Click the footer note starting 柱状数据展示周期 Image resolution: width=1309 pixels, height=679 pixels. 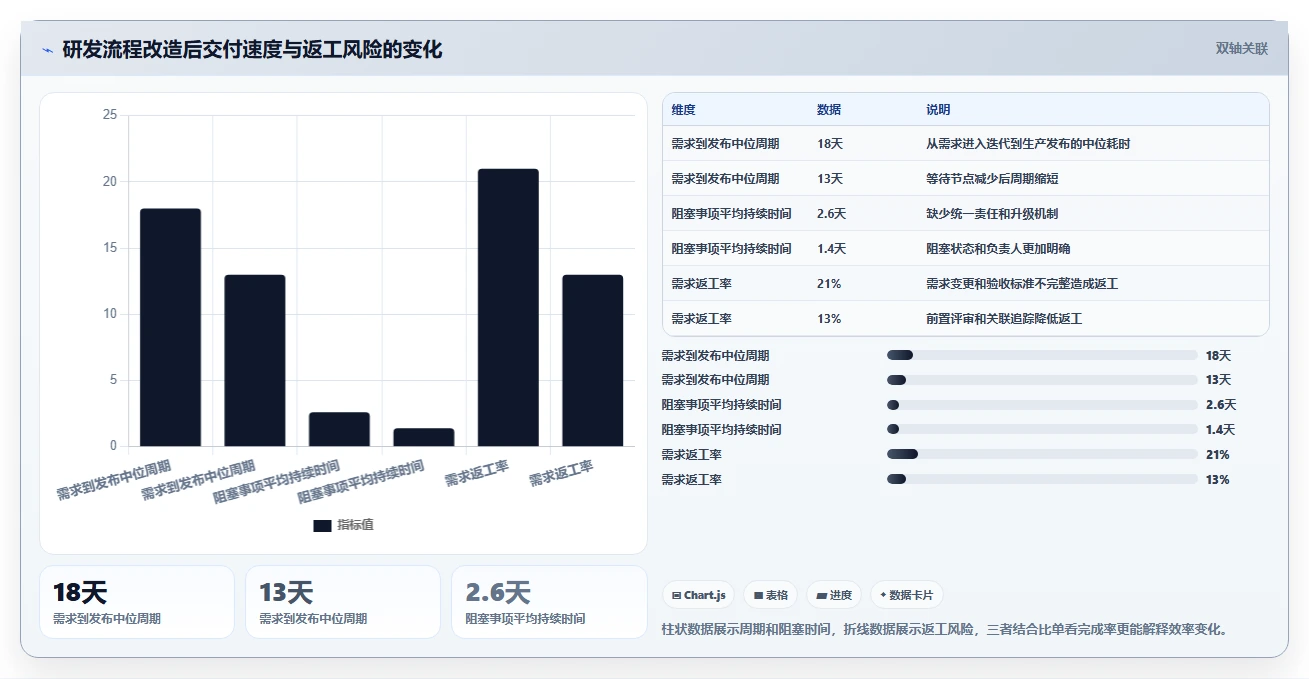[945, 629]
